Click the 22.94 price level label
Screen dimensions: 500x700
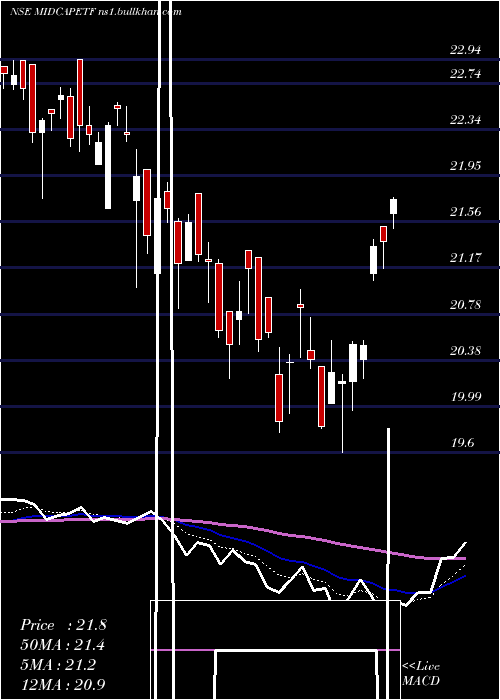(466, 50)
